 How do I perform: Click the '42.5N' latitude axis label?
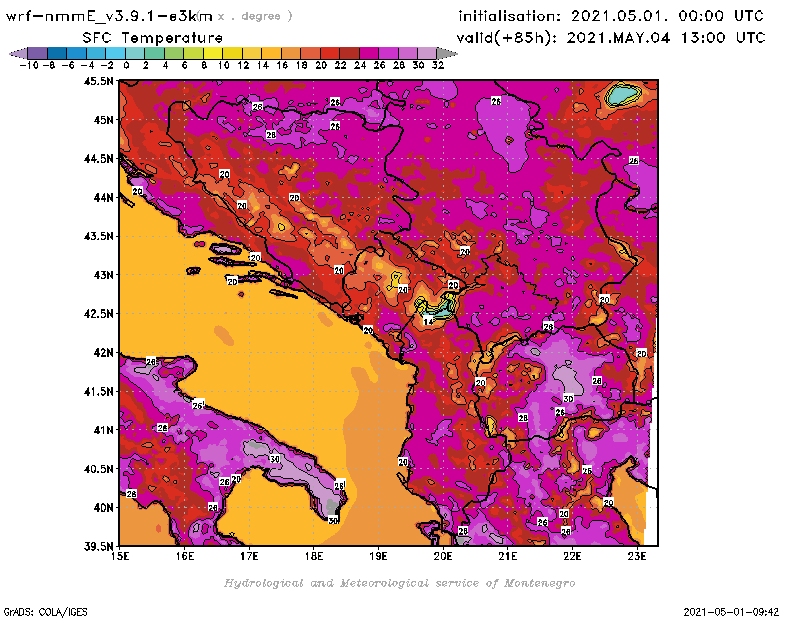coord(98,314)
